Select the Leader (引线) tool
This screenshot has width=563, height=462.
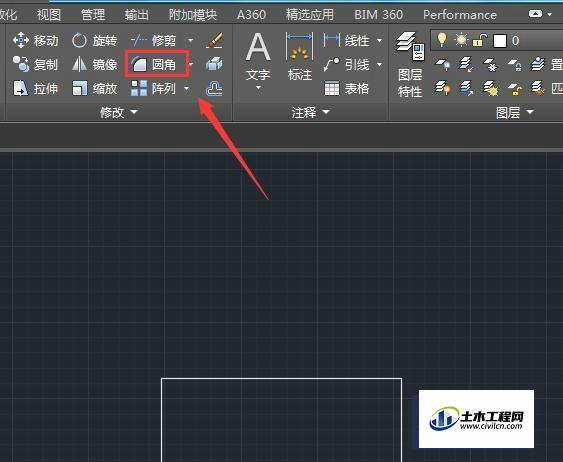(x=347, y=65)
